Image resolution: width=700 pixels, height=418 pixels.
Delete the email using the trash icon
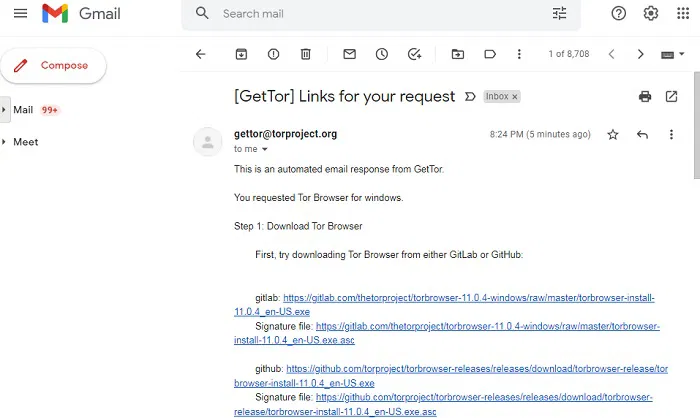(x=305, y=54)
